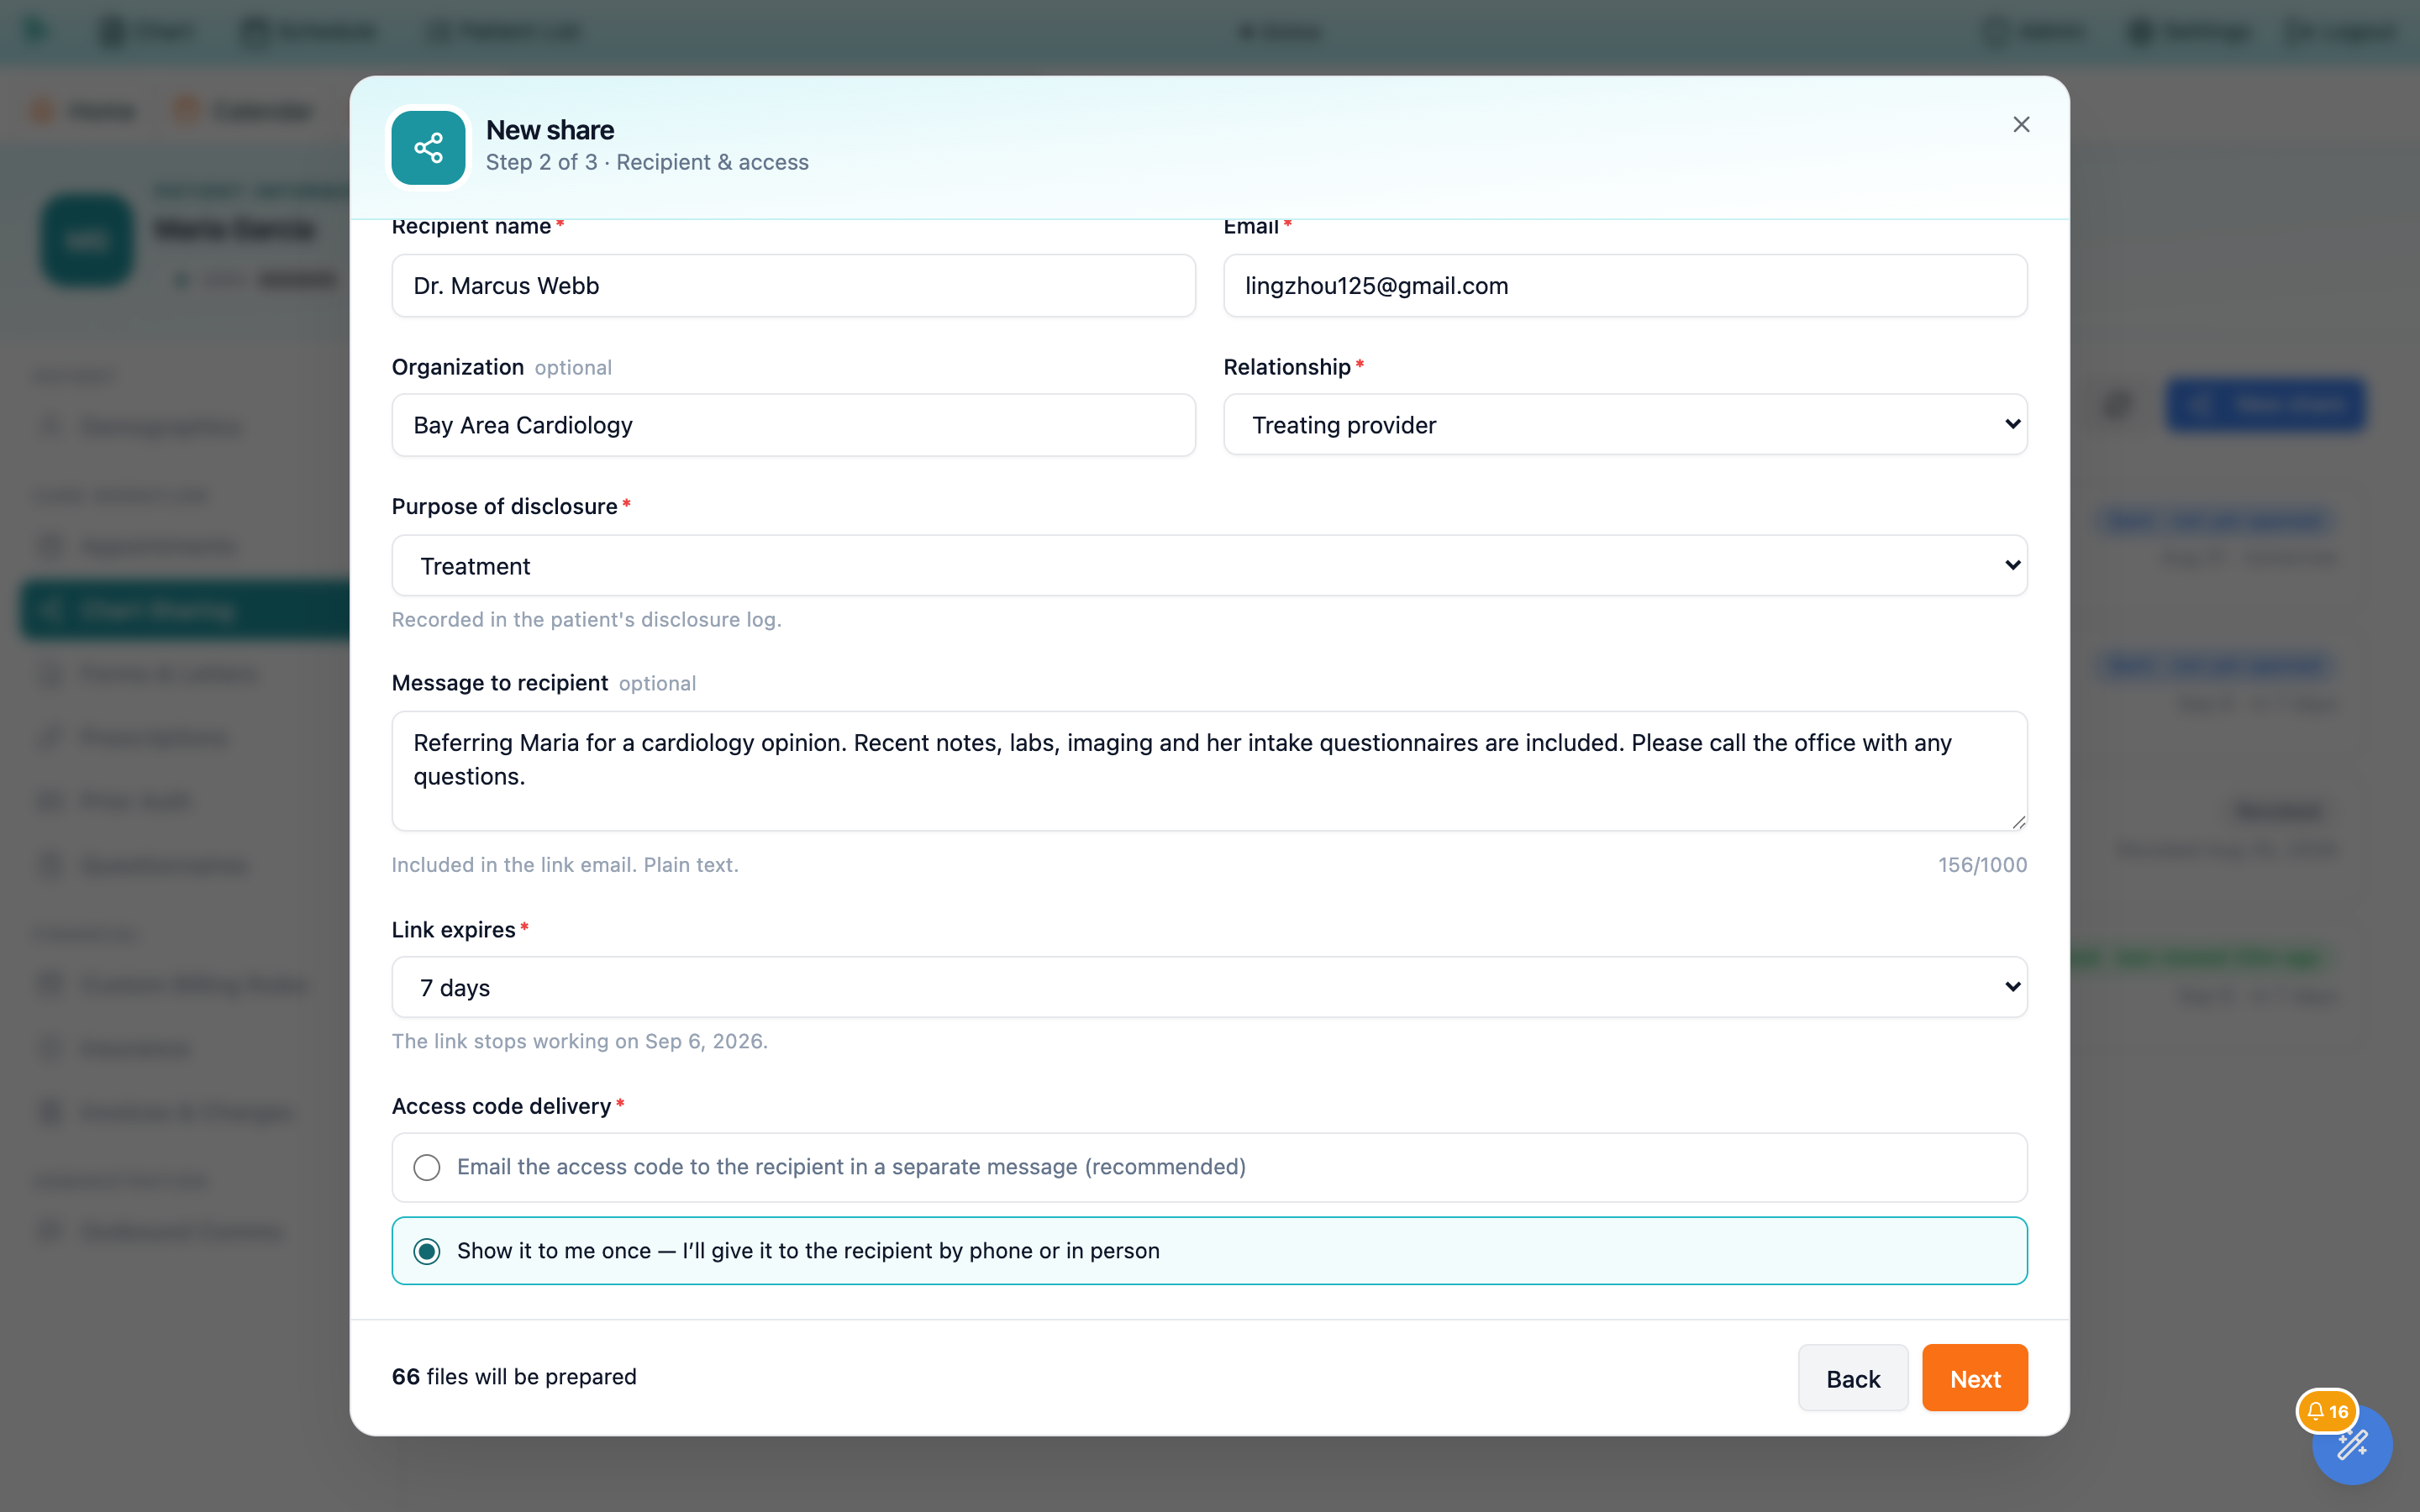Close the New share dialog
This screenshot has width=2420, height=1512.
2021,124
